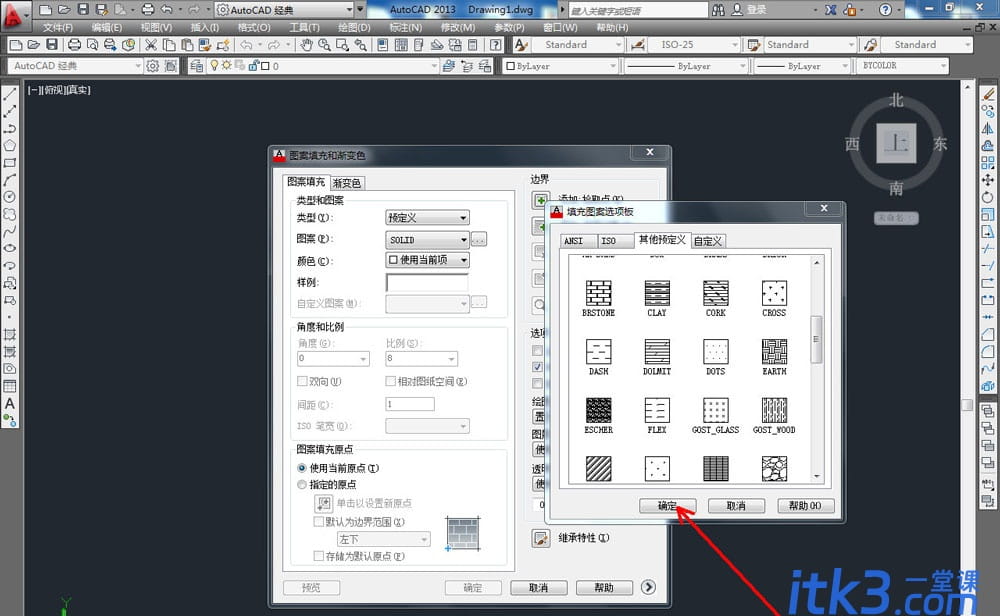The image size is (1000, 616).
Task: Click the Print icon in standard toolbar
Action: coord(74,45)
